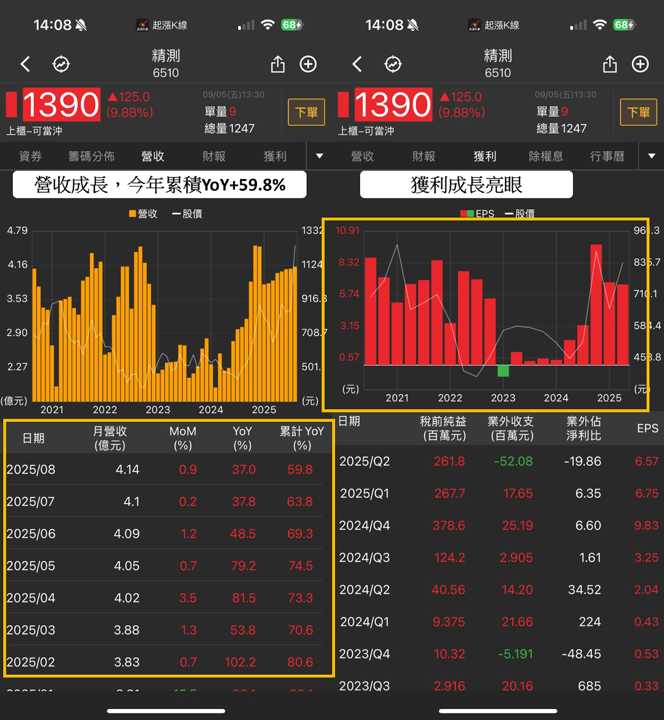Tap the share icon on right screen
This screenshot has height=720, width=664.
pos(610,64)
